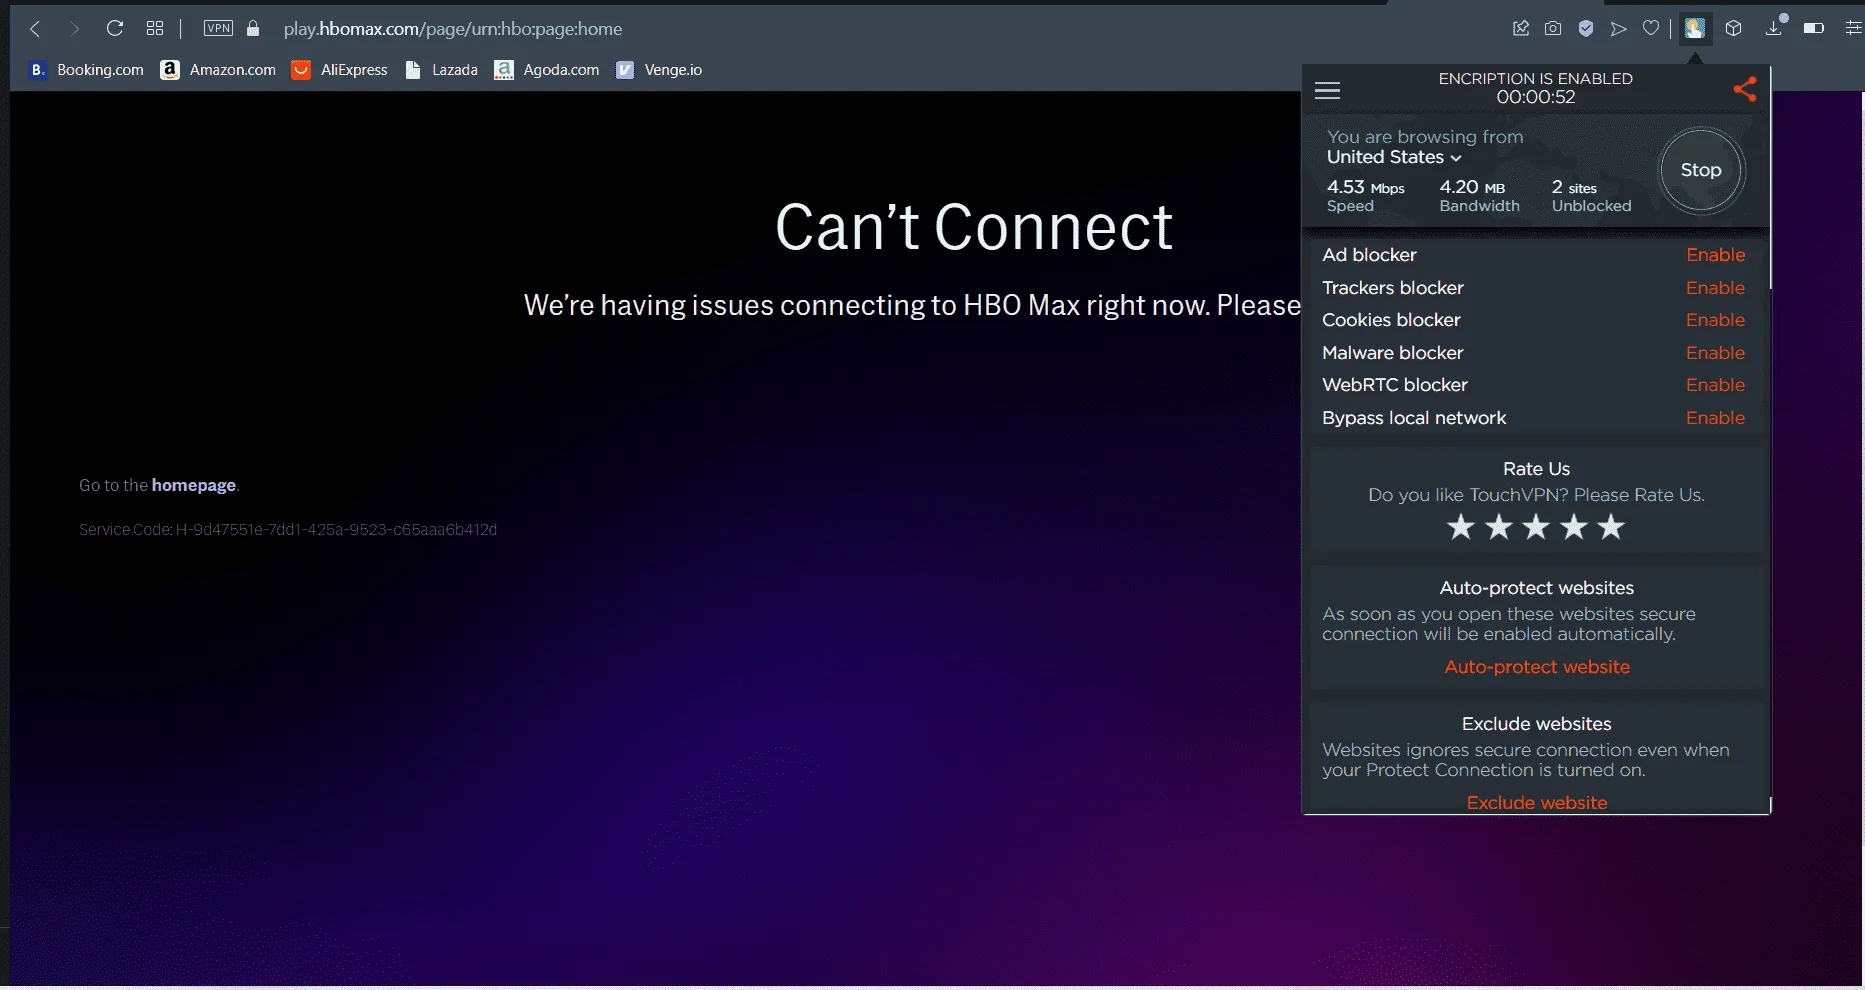Image resolution: width=1865 pixels, height=990 pixels.
Task: Enable the Ad blocker
Action: pos(1715,255)
